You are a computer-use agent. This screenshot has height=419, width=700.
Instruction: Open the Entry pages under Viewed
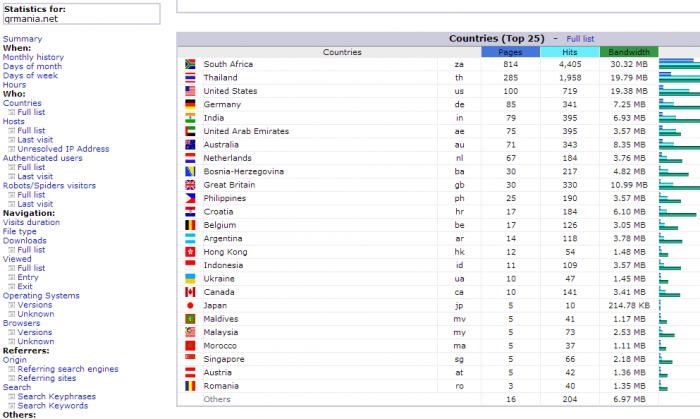point(28,277)
